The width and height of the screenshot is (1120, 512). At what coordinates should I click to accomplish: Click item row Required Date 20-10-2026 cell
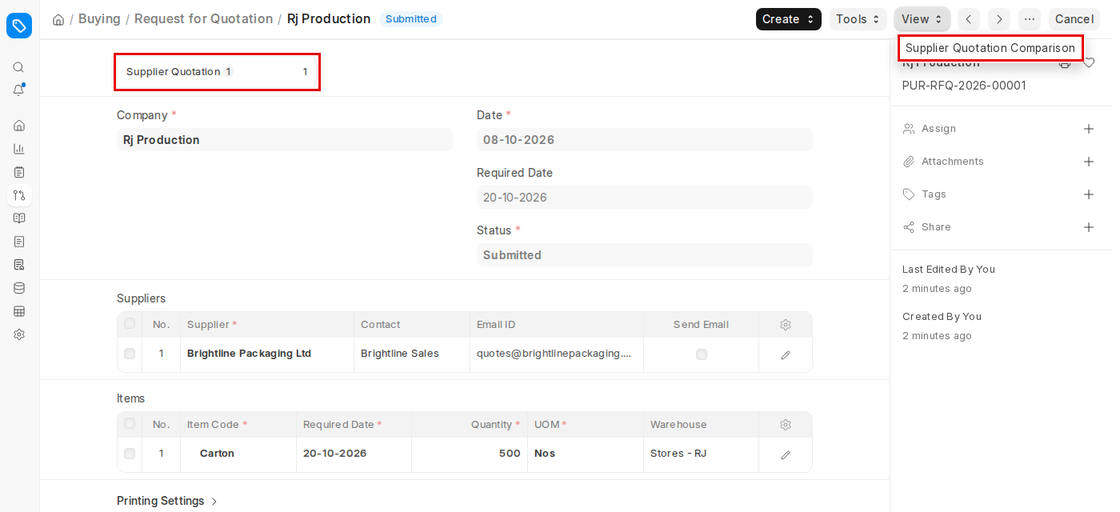click(354, 453)
